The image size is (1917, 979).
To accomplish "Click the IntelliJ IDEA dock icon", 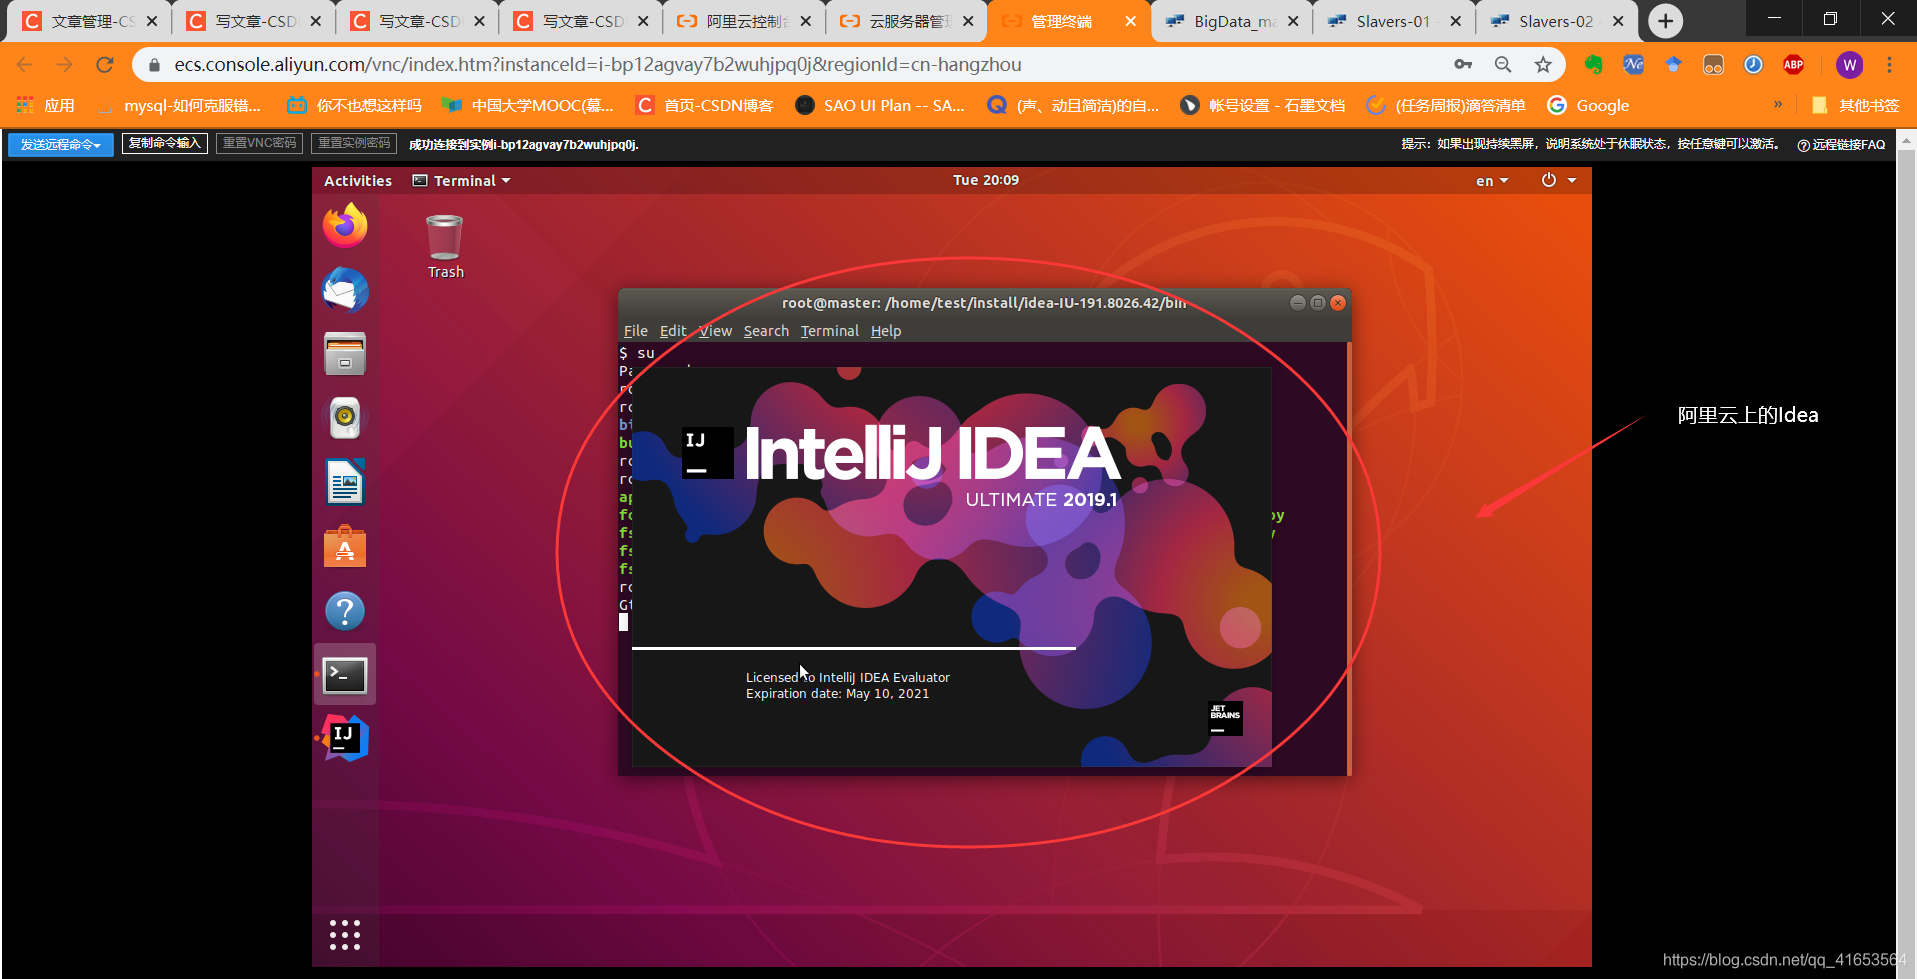I will pyautogui.click(x=345, y=739).
